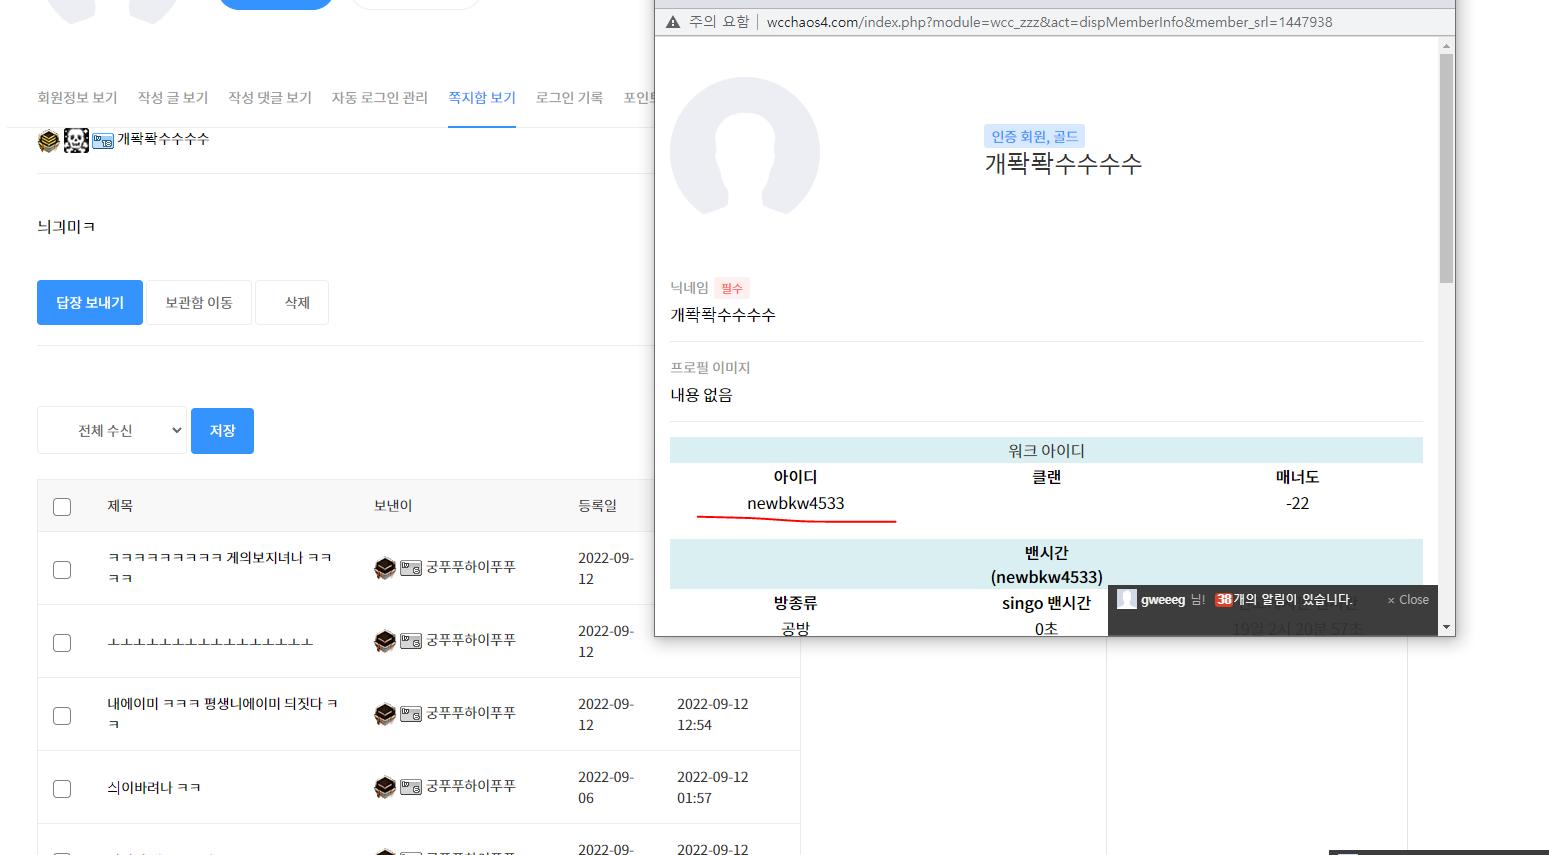Go to 자동 로그인 관리 tab
Image resolution: width=1549 pixels, height=855 pixels.
coord(380,98)
